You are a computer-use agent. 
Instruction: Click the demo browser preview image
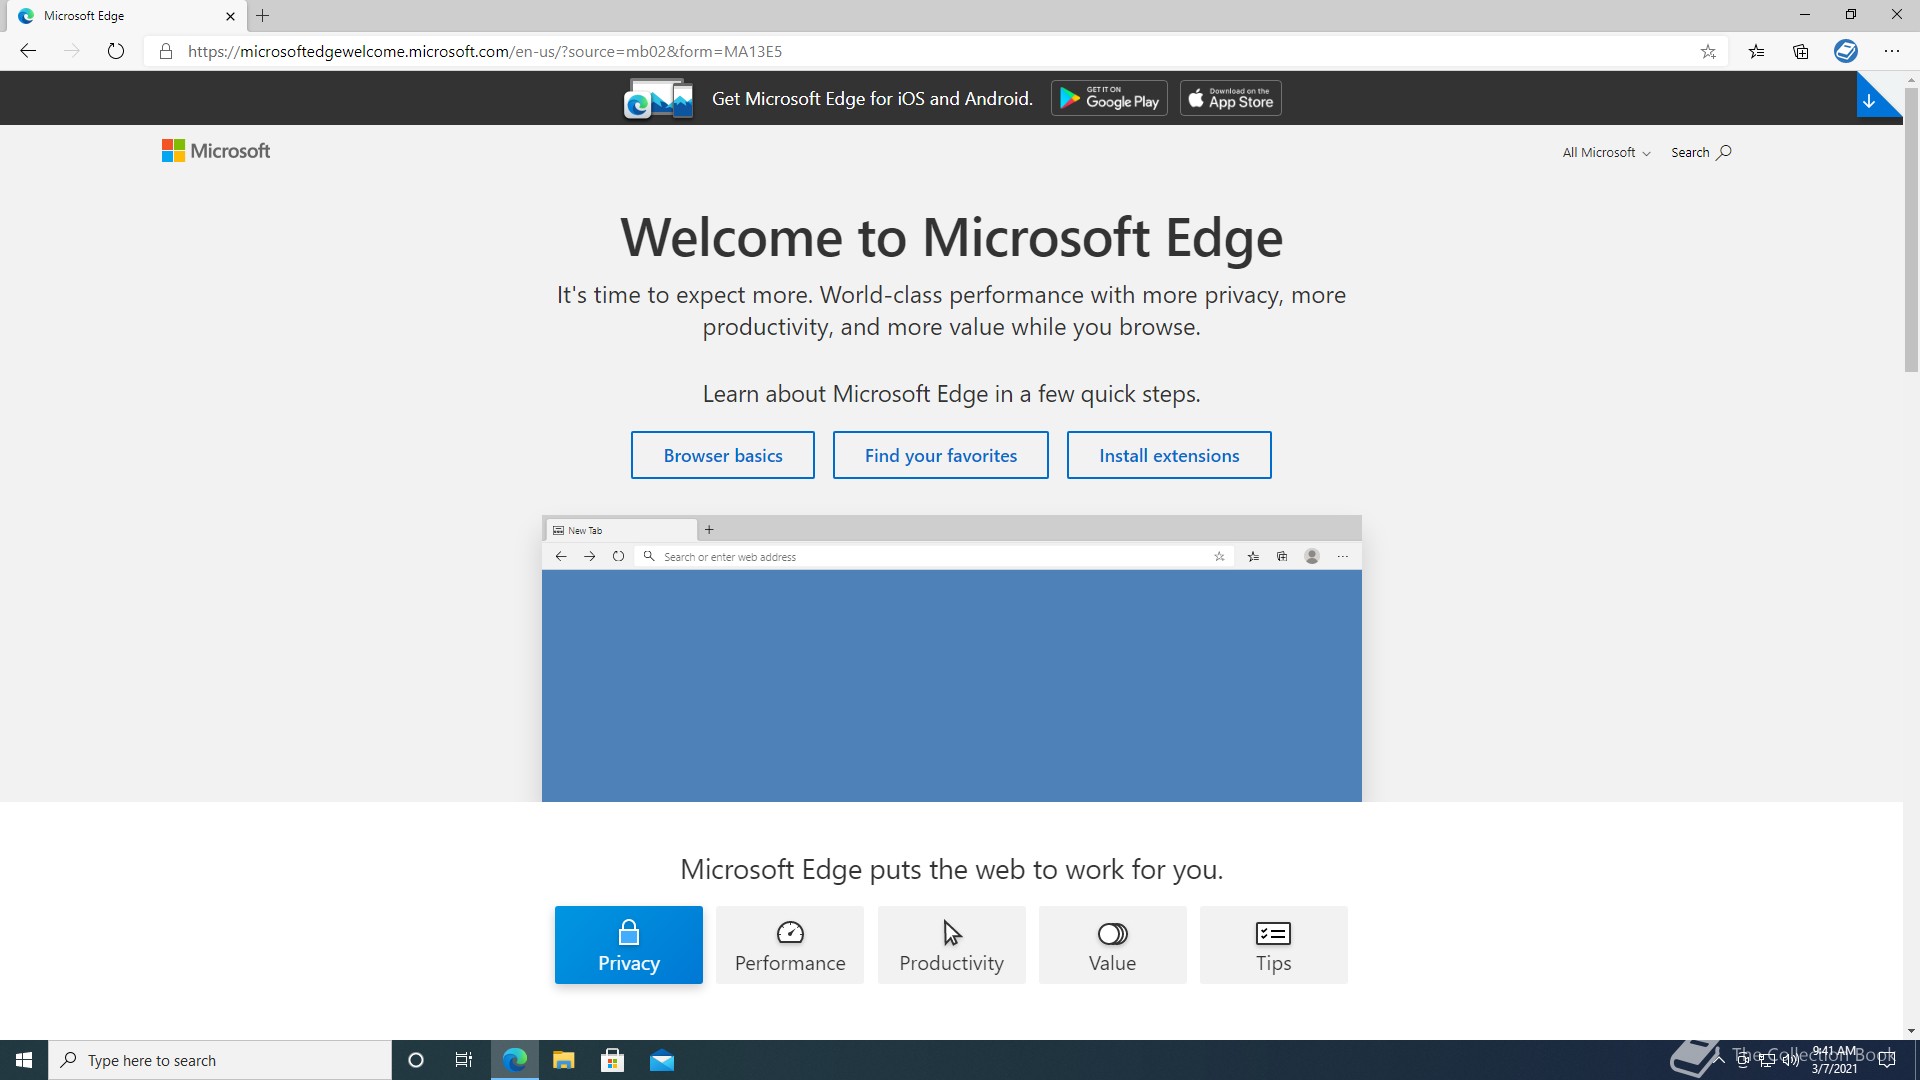[952, 658]
